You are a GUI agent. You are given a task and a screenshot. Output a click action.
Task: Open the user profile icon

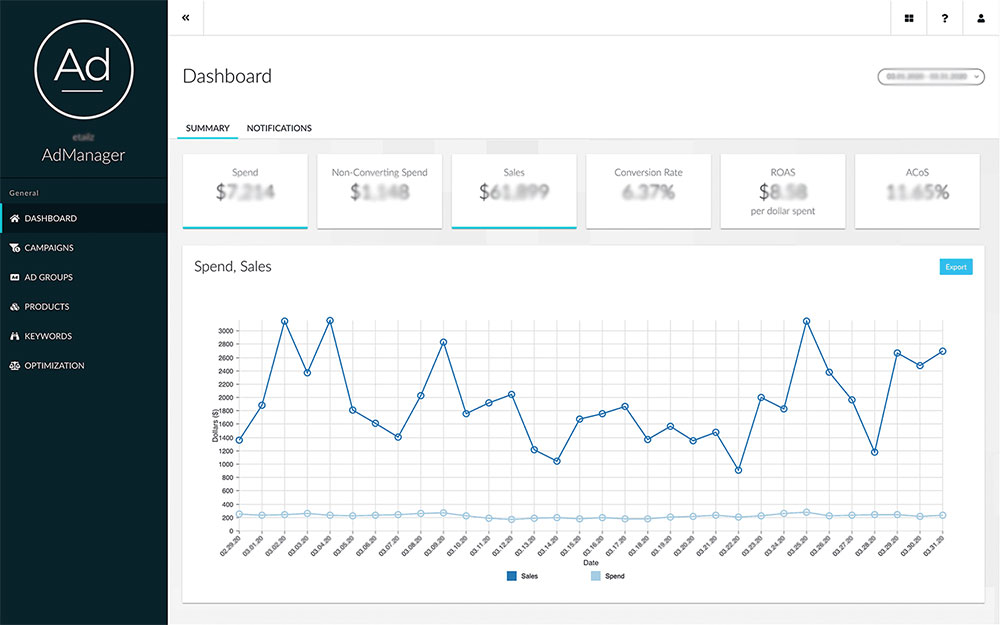pyautogui.click(x=981, y=18)
